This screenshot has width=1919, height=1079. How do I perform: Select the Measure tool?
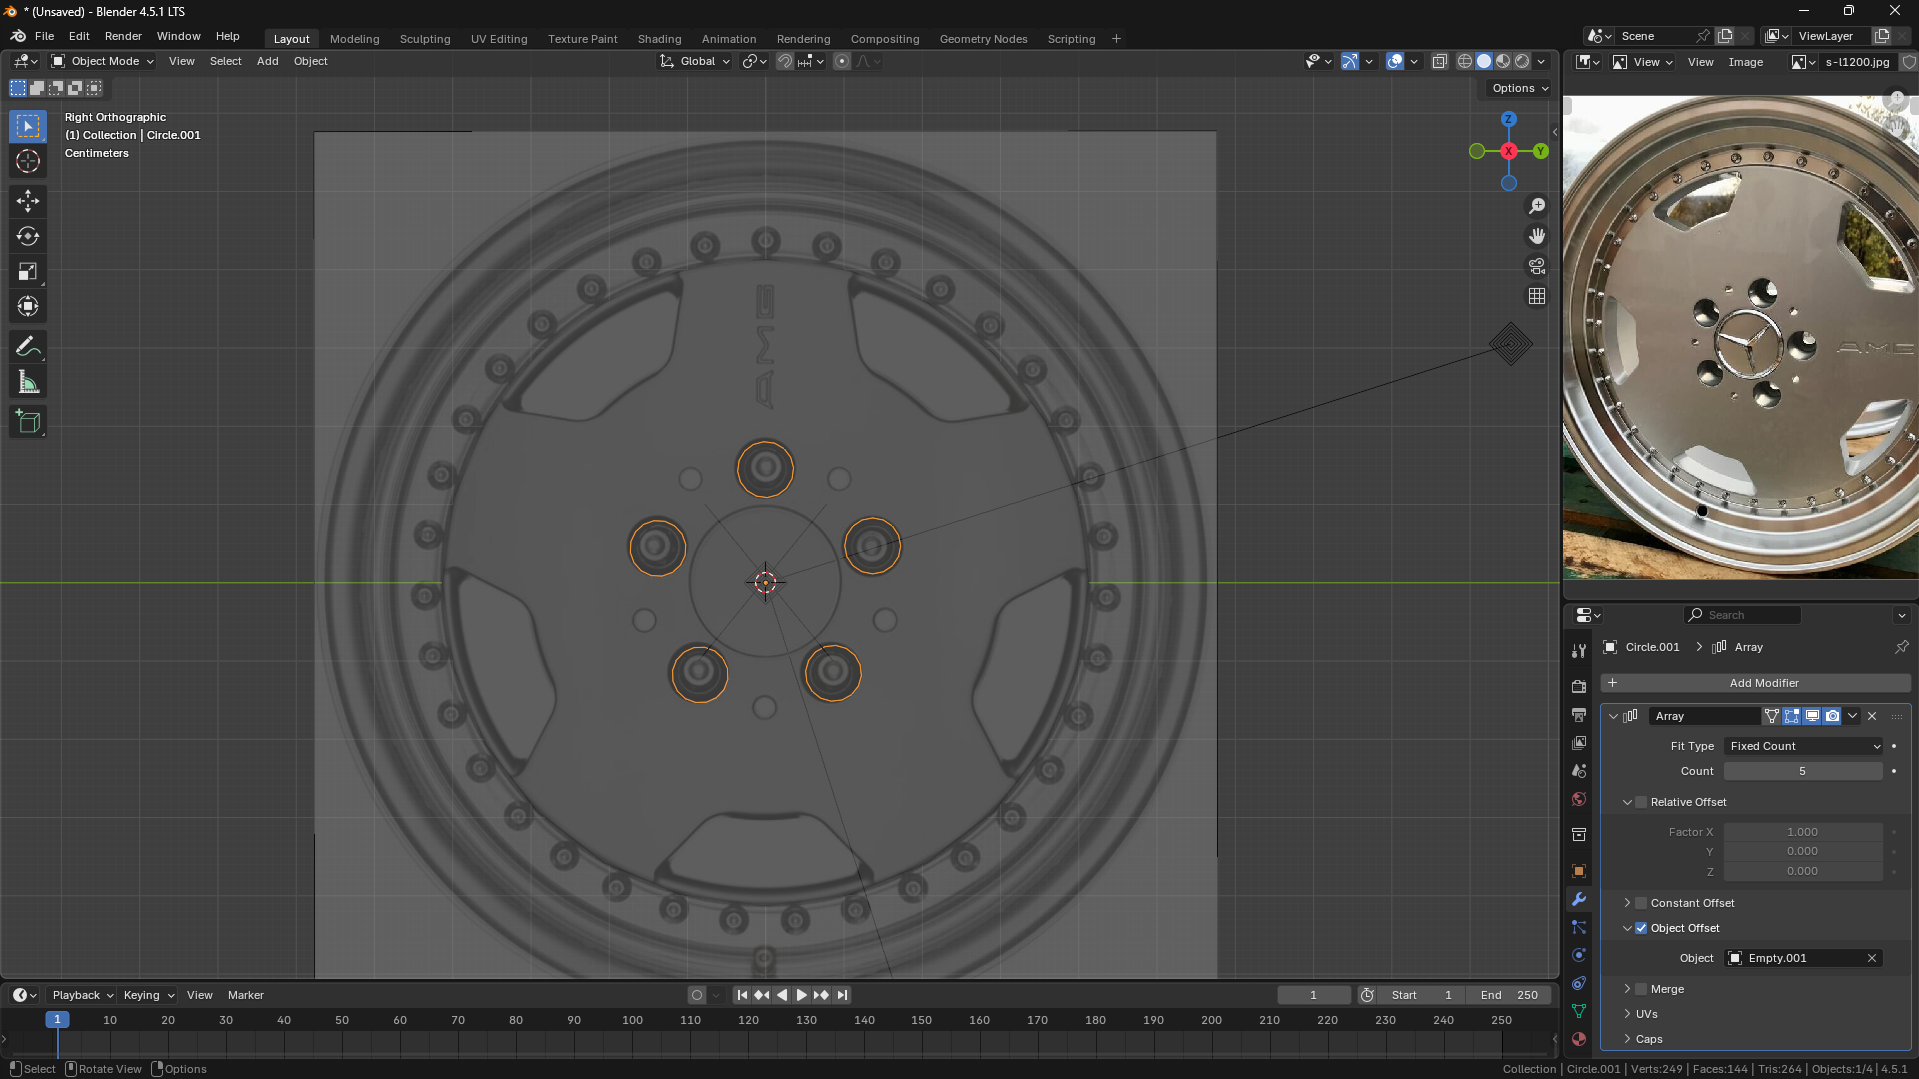(28, 382)
